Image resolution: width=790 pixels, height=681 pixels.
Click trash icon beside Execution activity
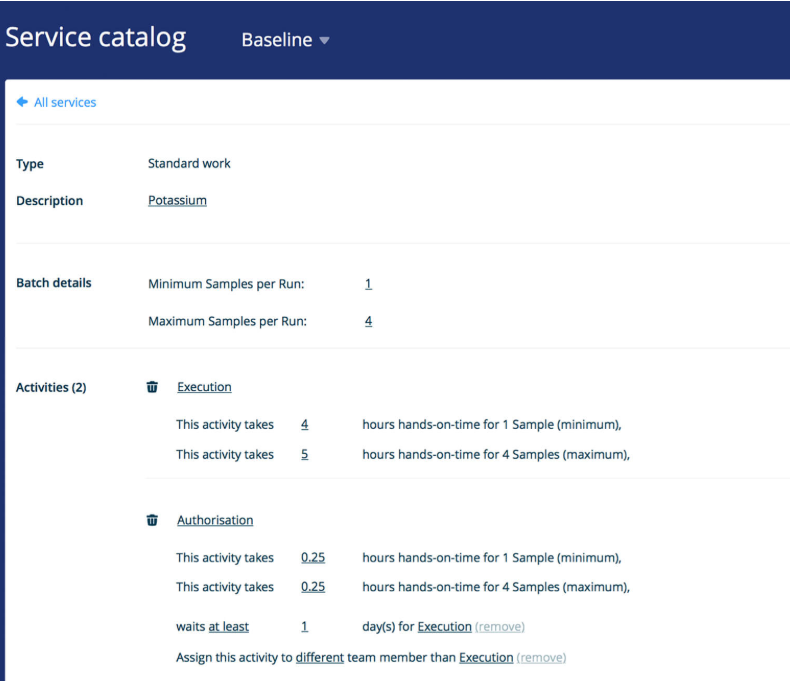pos(152,387)
